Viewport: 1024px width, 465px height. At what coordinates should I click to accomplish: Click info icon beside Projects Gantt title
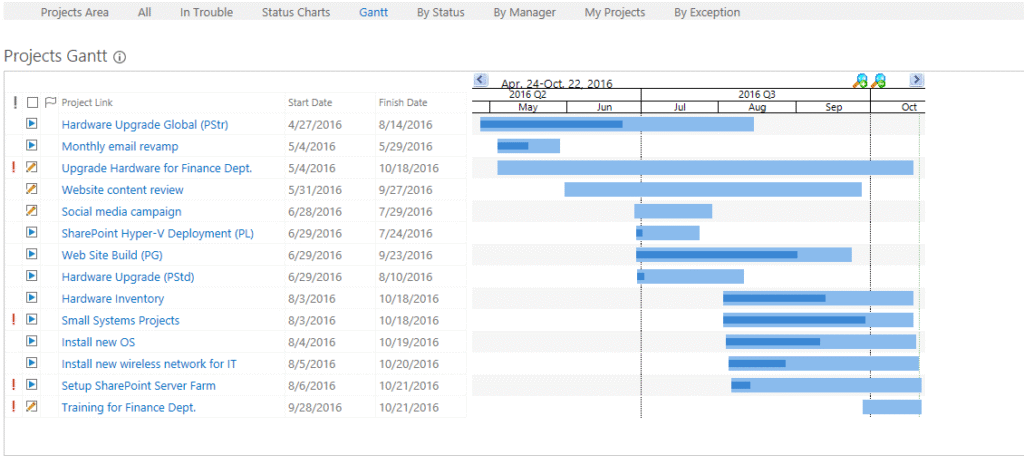pos(120,58)
